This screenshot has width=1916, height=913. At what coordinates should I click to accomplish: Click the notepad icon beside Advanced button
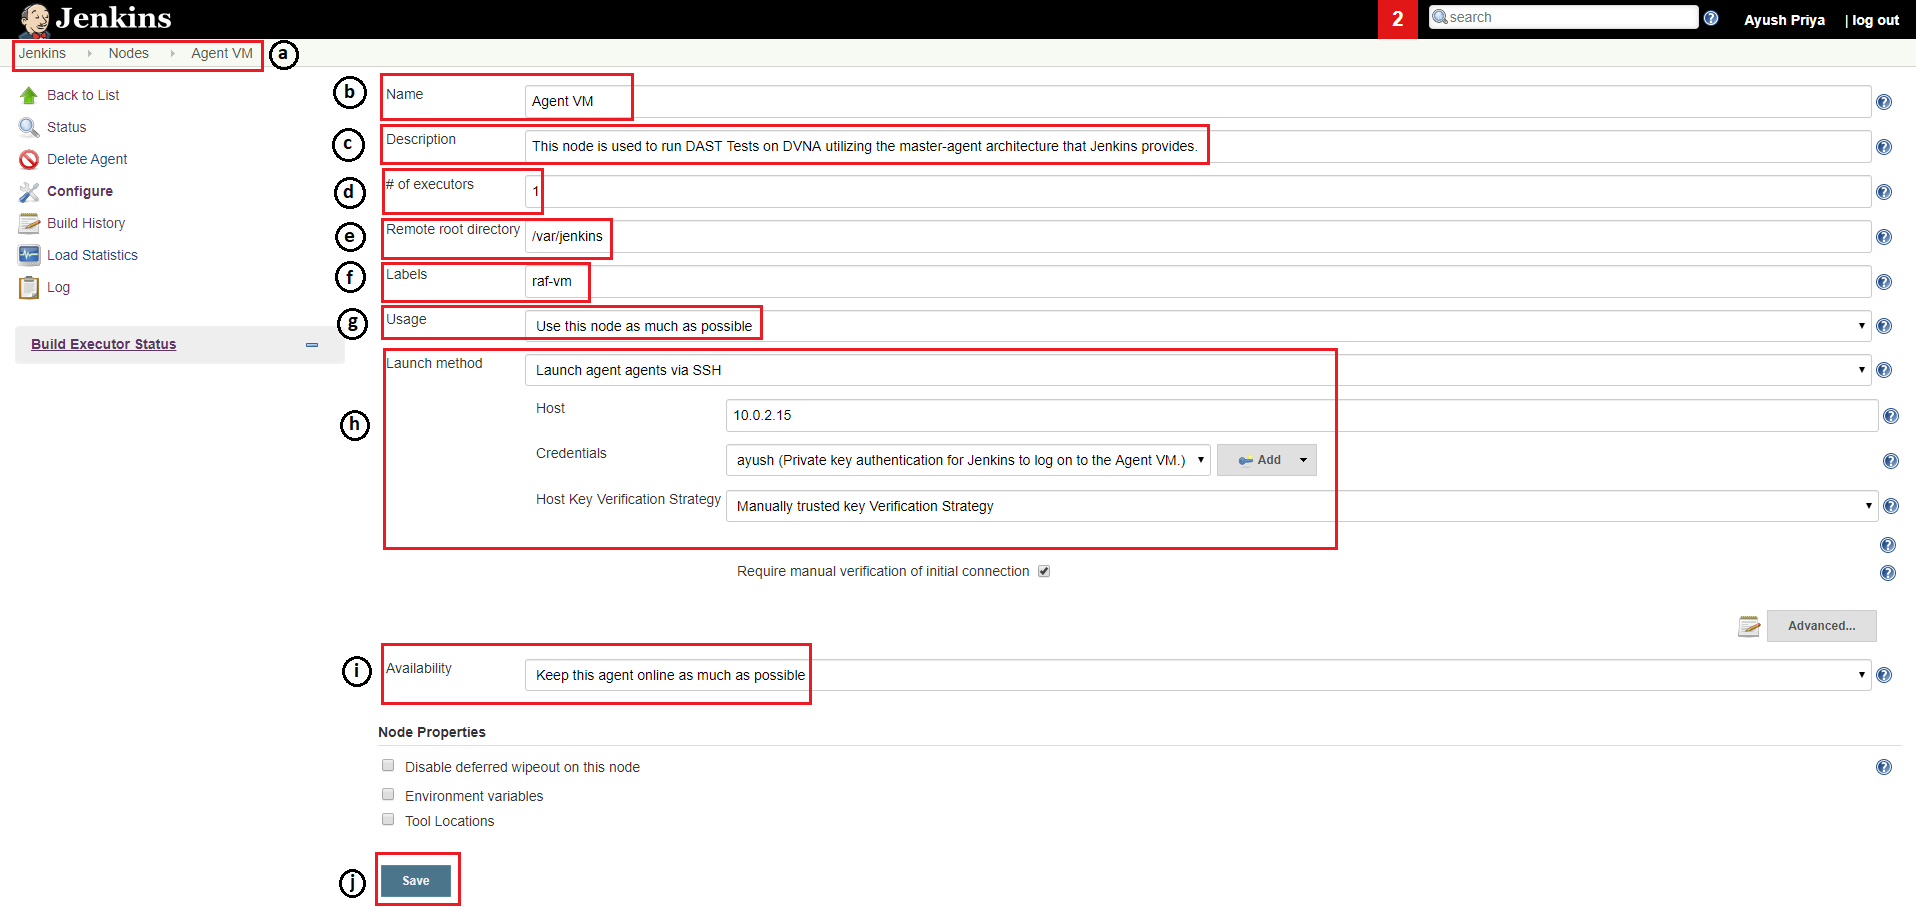pos(1749,626)
